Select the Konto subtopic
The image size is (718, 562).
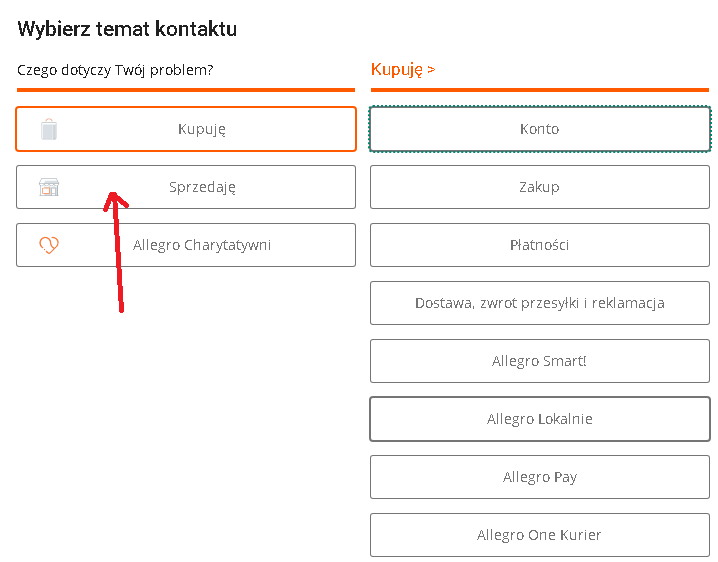tap(540, 129)
